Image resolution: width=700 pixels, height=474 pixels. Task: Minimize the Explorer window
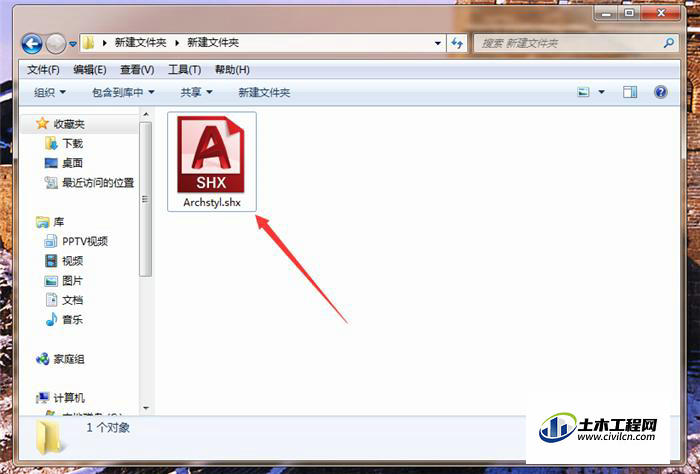606,13
